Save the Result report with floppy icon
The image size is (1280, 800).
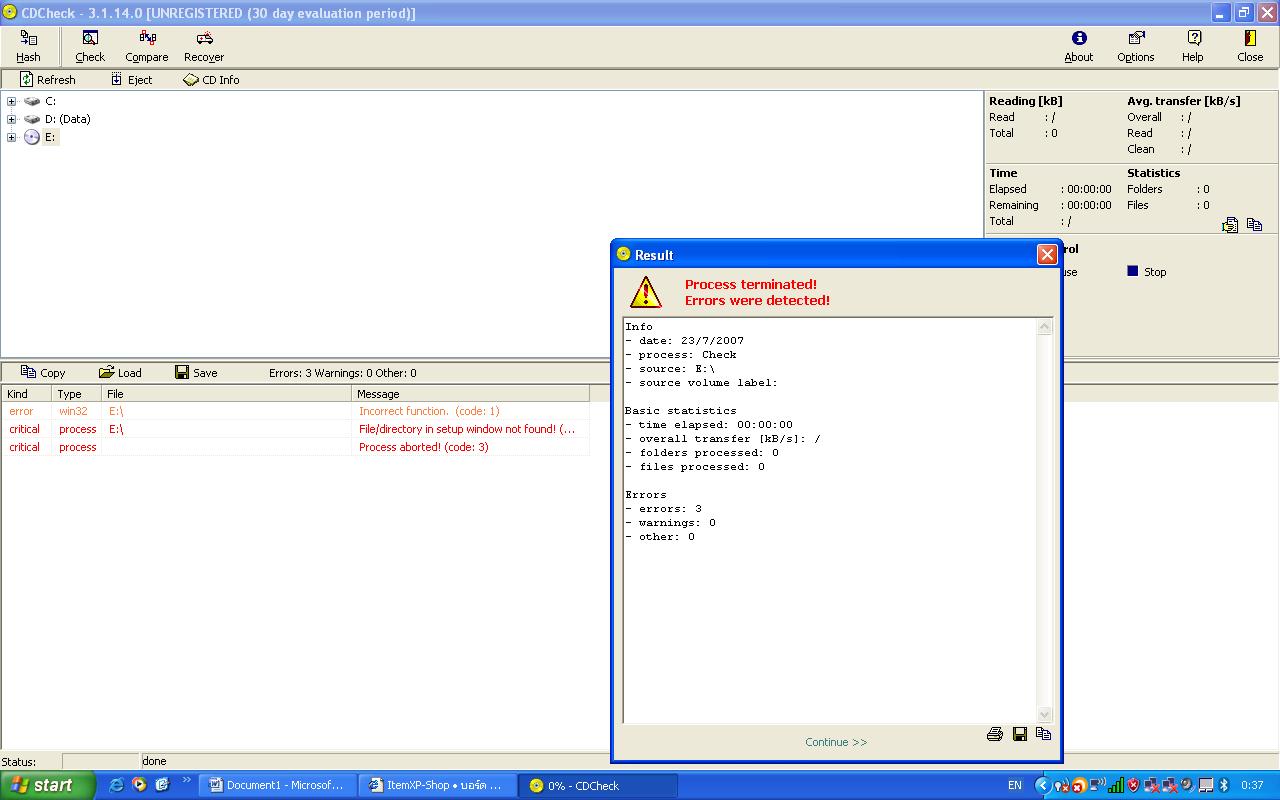1020,734
